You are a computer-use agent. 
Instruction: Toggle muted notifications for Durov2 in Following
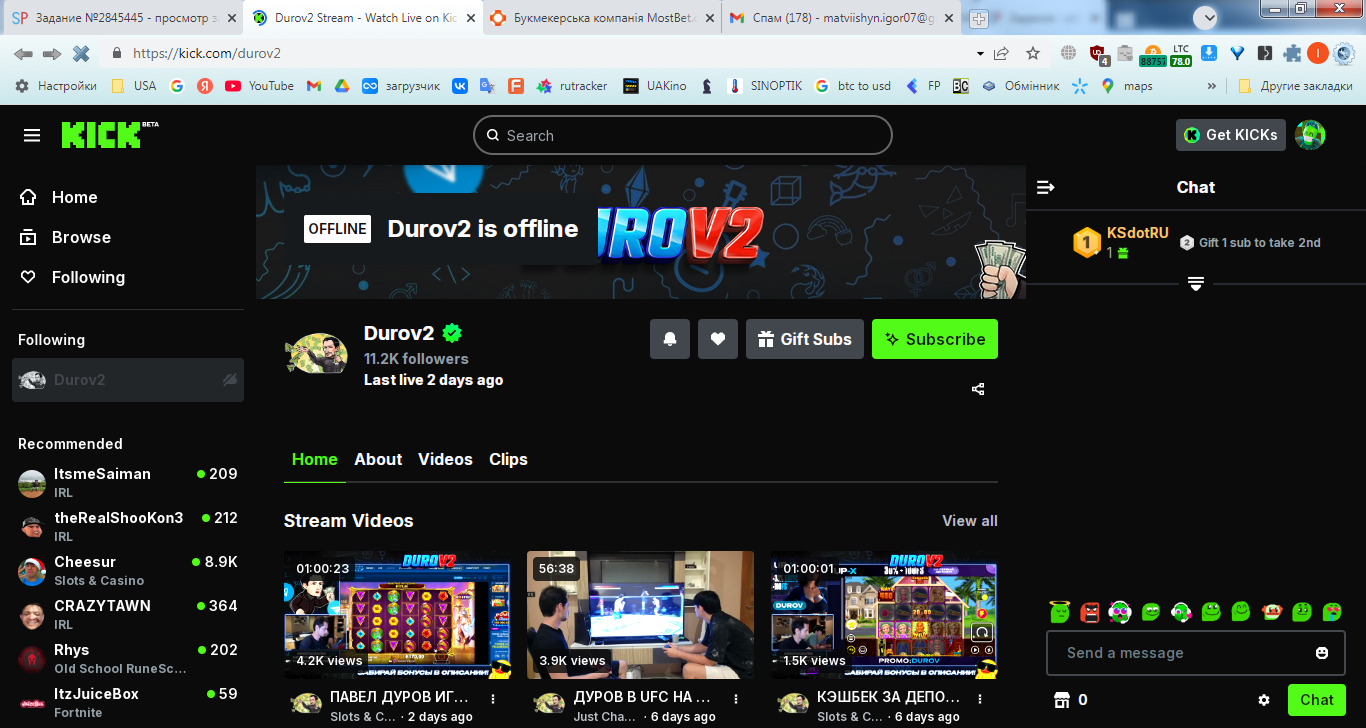pyautogui.click(x=230, y=380)
